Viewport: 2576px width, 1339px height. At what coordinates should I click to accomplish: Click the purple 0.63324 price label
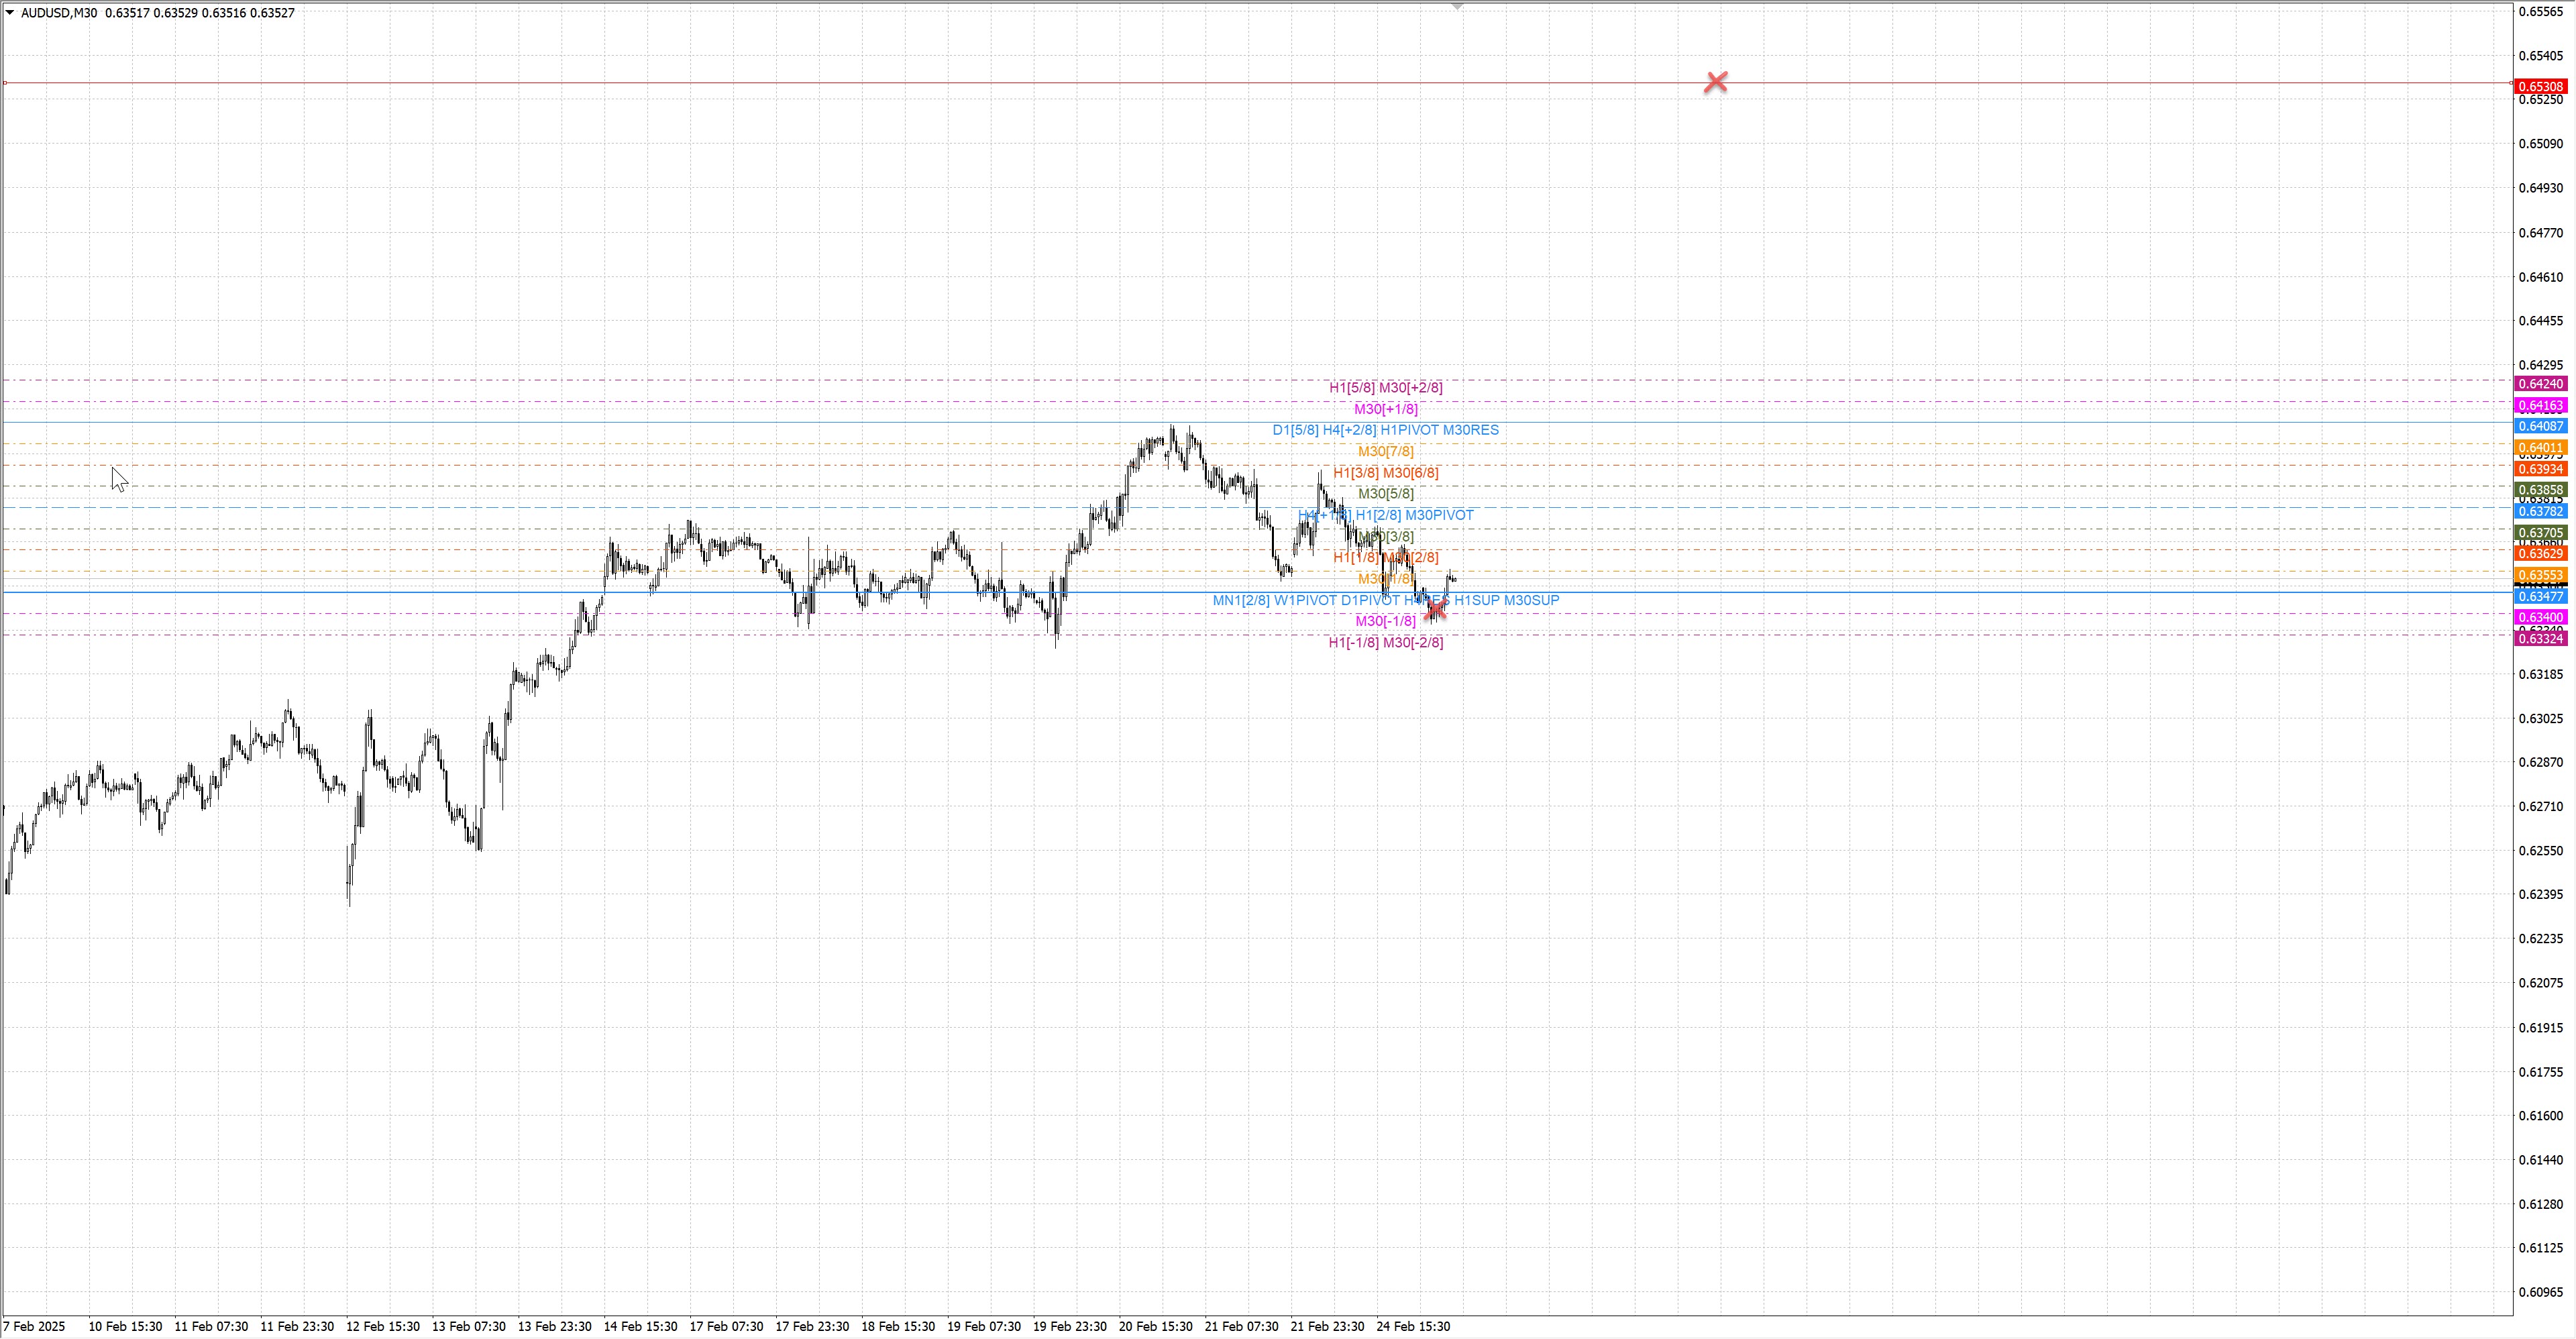pos(2540,639)
